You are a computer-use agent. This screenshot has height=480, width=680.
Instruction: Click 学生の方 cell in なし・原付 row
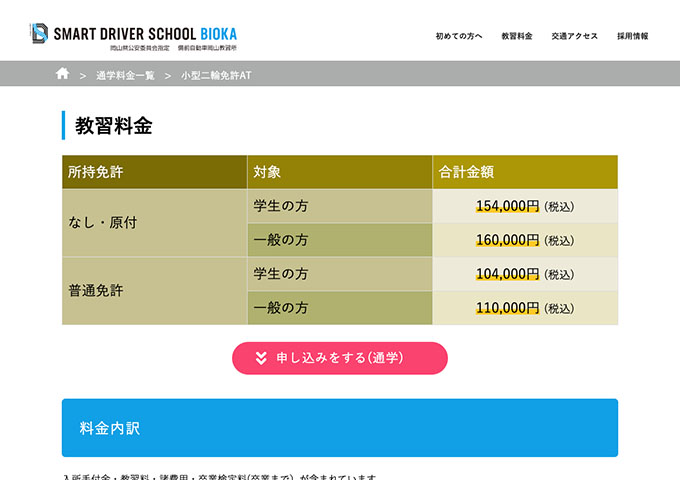point(340,206)
